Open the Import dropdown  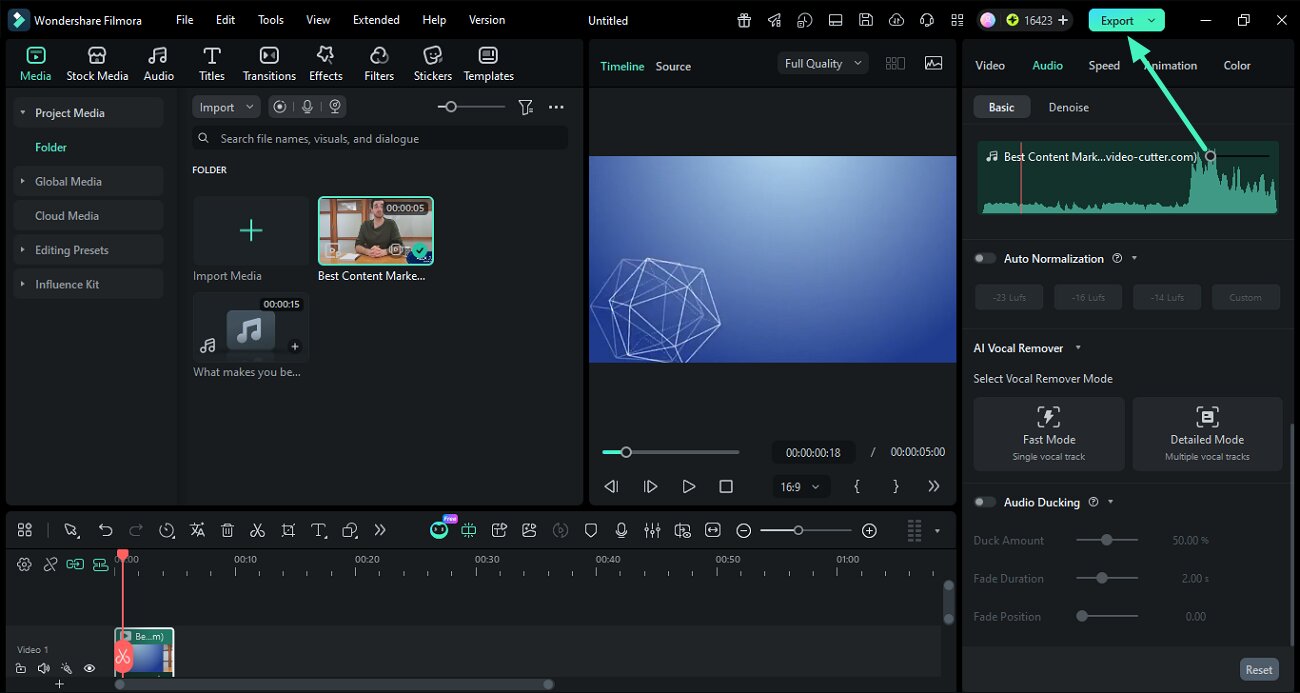pyautogui.click(x=226, y=107)
